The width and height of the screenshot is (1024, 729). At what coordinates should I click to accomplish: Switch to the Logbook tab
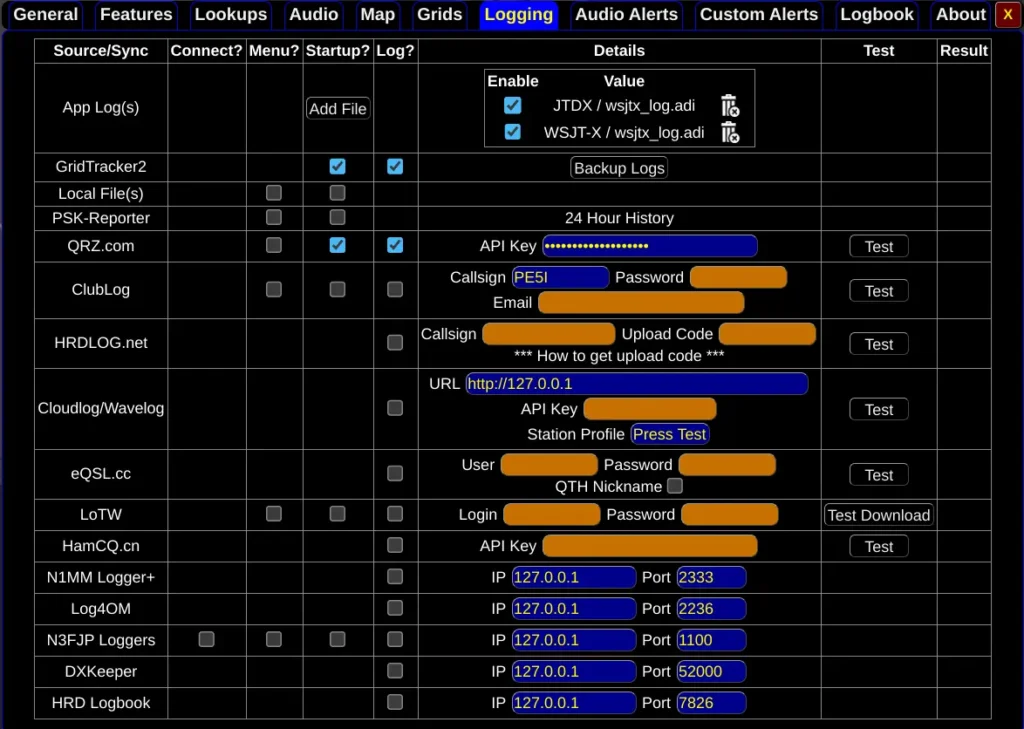tap(876, 14)
